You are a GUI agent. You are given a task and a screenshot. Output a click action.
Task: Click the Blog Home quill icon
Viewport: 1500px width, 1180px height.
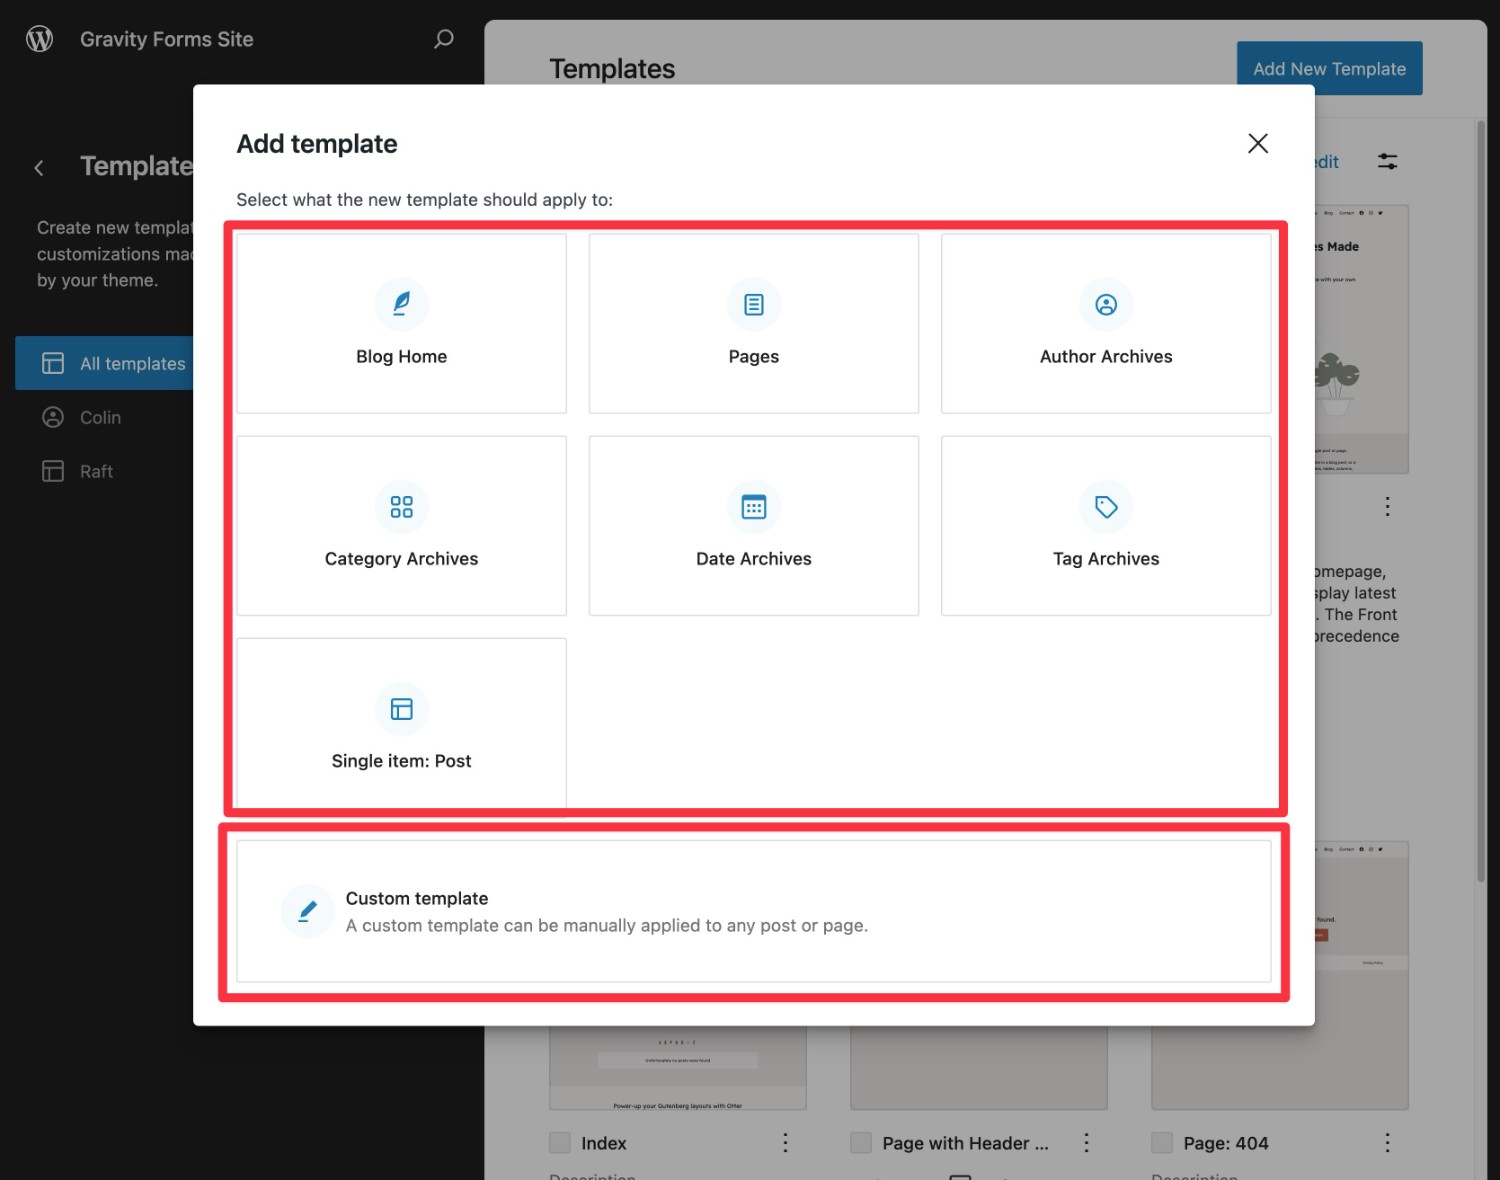pos(401,304)
